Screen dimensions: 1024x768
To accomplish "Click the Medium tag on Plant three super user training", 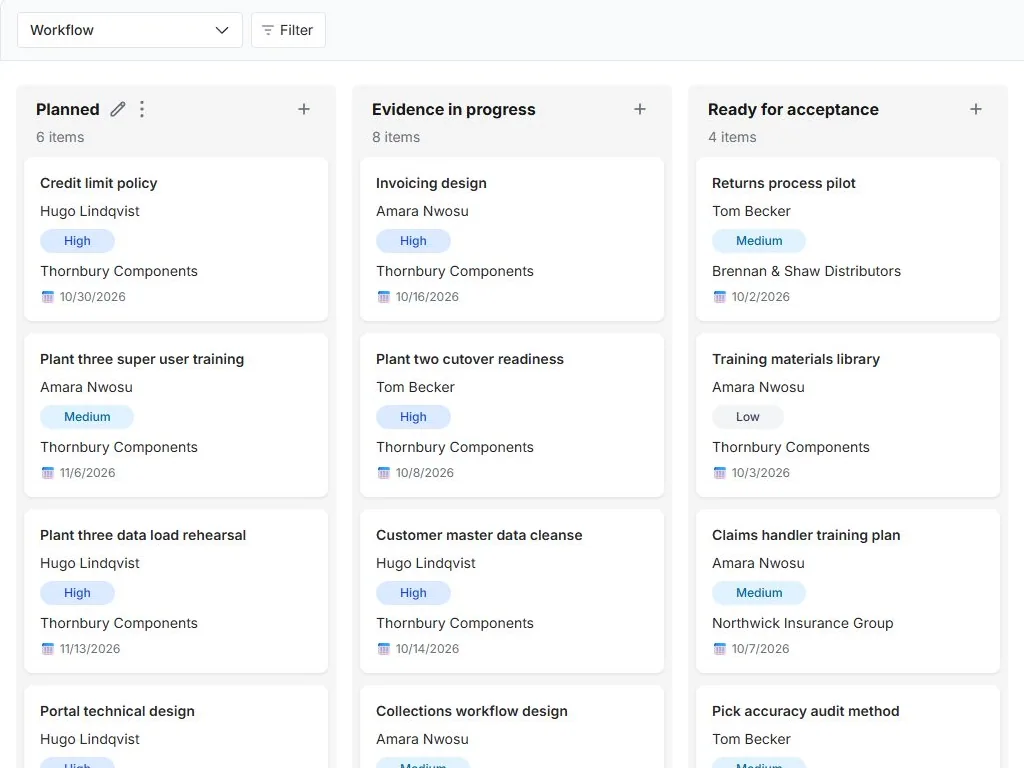I will [x=87, y=417].
